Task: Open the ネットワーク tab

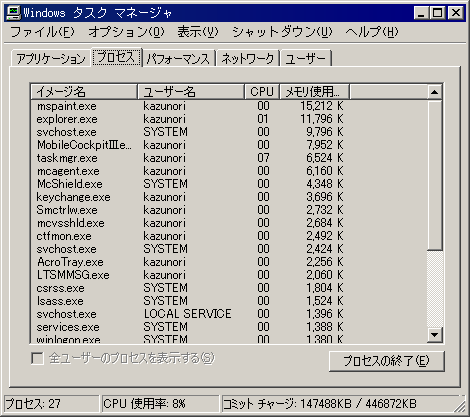Action: tap(248, 59)
